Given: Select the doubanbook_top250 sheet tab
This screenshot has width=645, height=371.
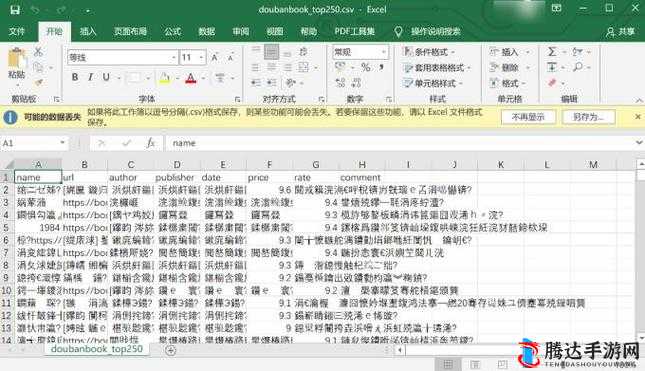Looking at the screenshot, I should tap(97, 349).
